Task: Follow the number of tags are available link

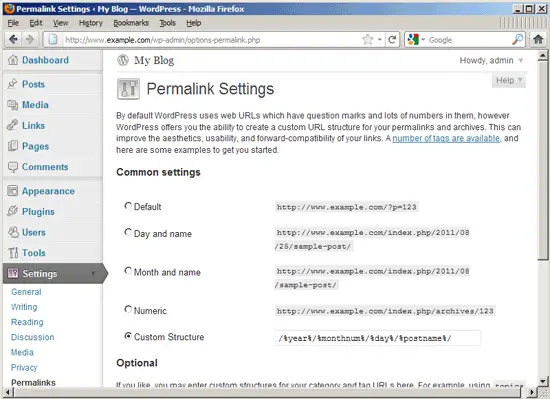Action: [x=446, y=138]
